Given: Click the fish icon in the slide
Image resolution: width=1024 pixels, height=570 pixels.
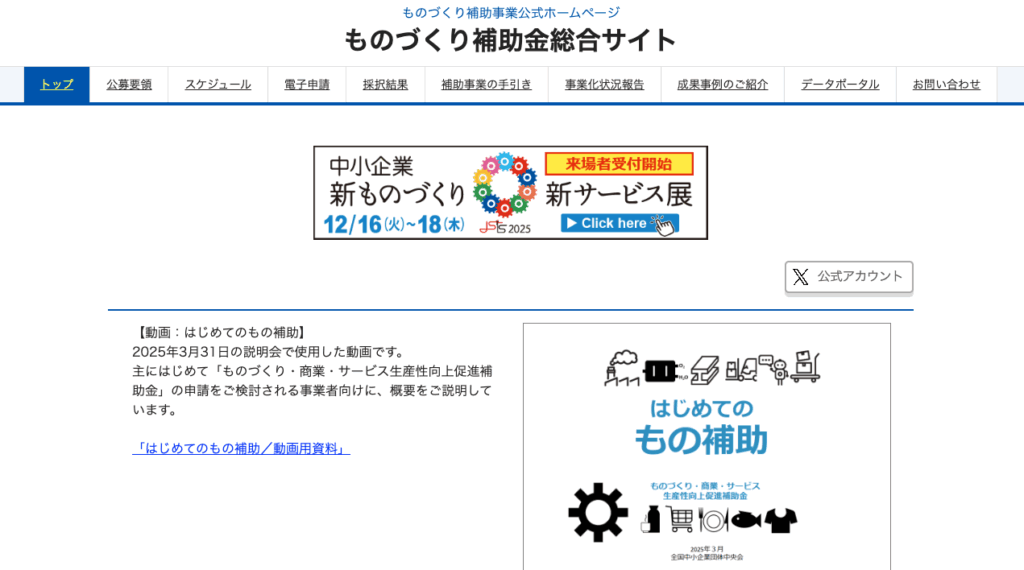Looking at the screenshot, I should [744, 520].
